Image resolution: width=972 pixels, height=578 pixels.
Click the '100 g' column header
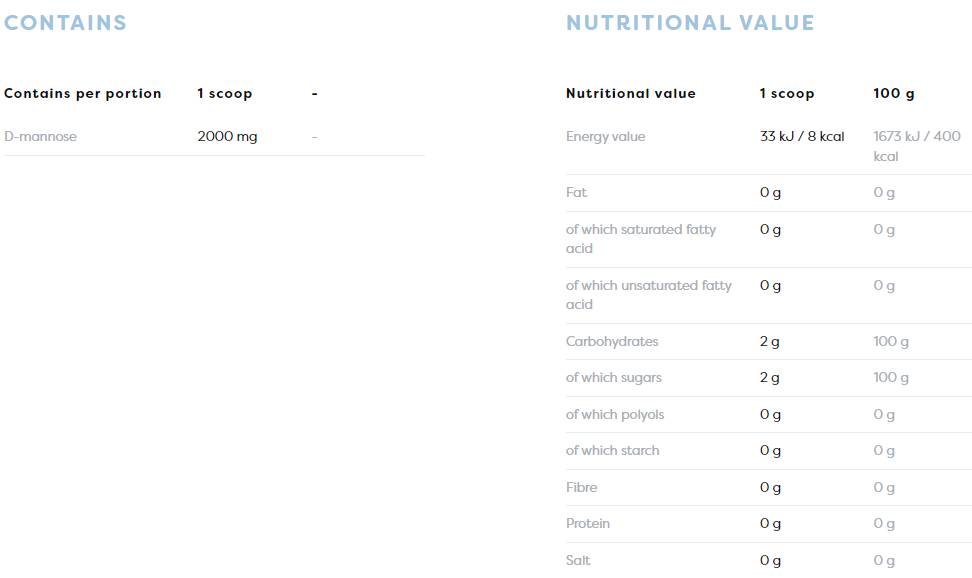click(893, 93)
